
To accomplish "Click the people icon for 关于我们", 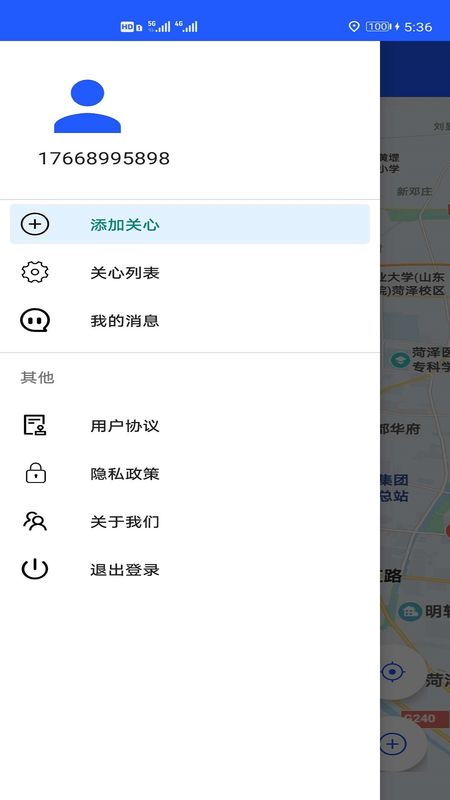I will click(x=35, y=521).
